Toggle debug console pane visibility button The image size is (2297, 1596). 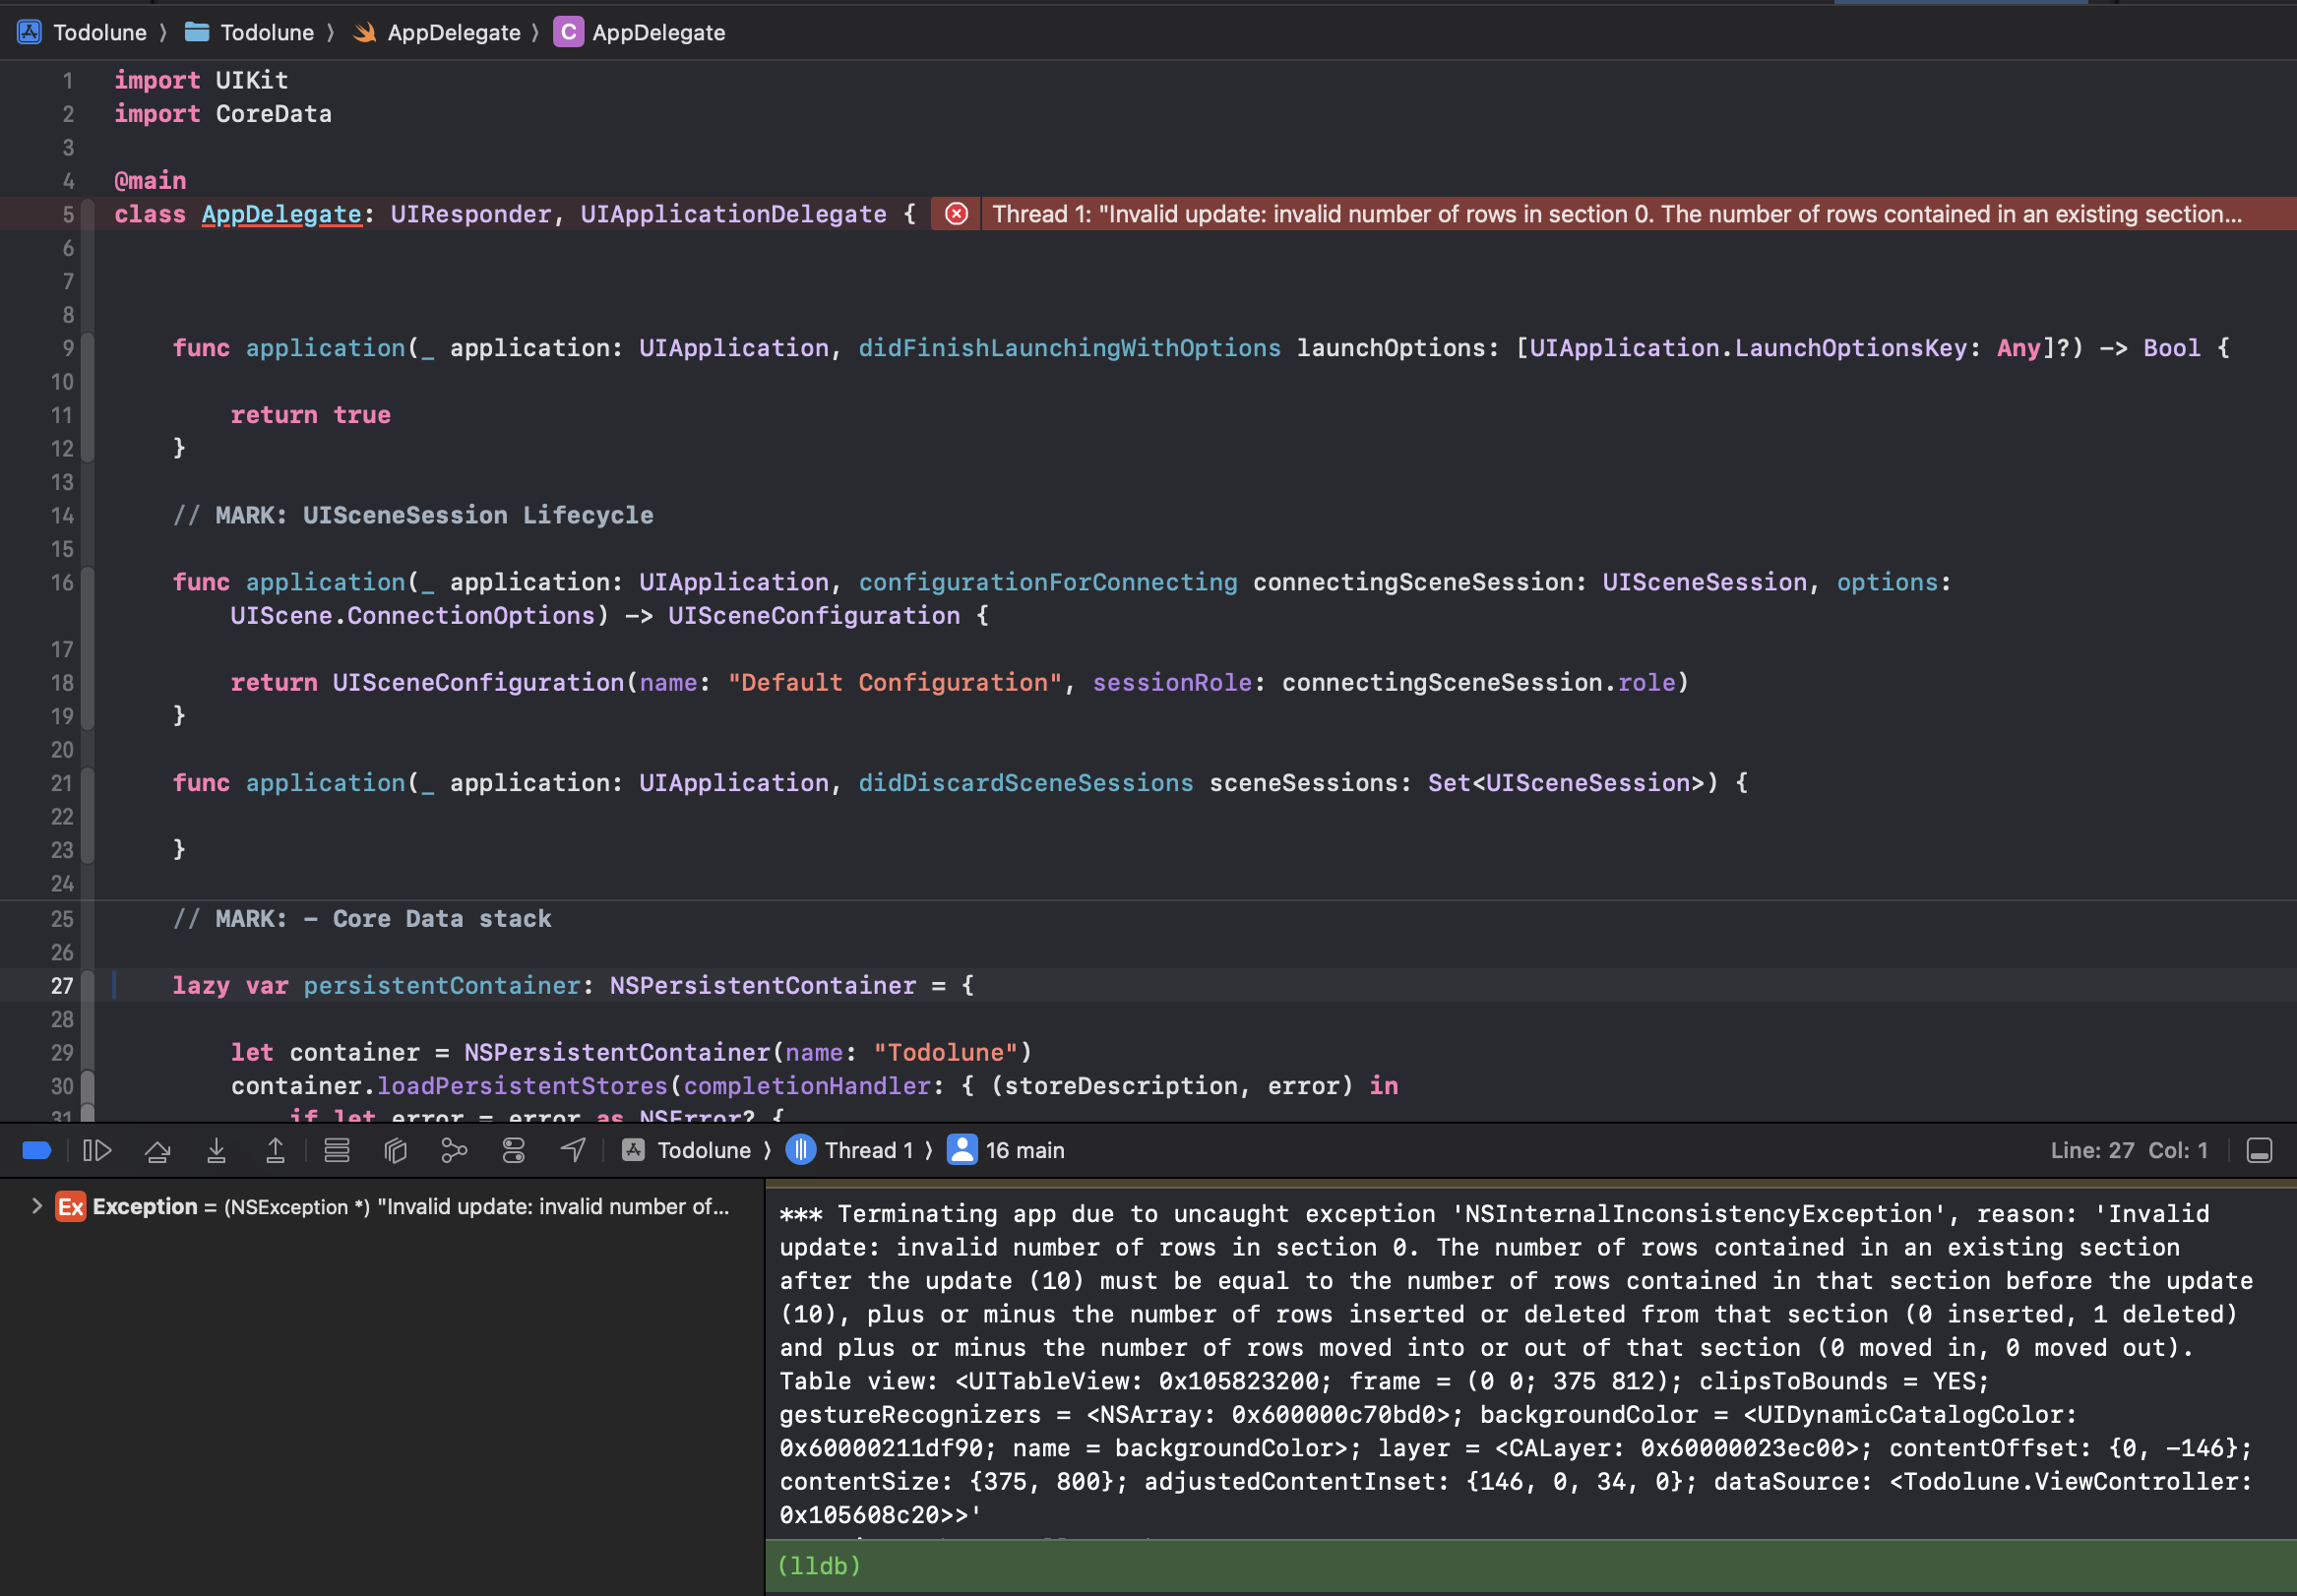pyautogui.click(x=2259, y=1150)
